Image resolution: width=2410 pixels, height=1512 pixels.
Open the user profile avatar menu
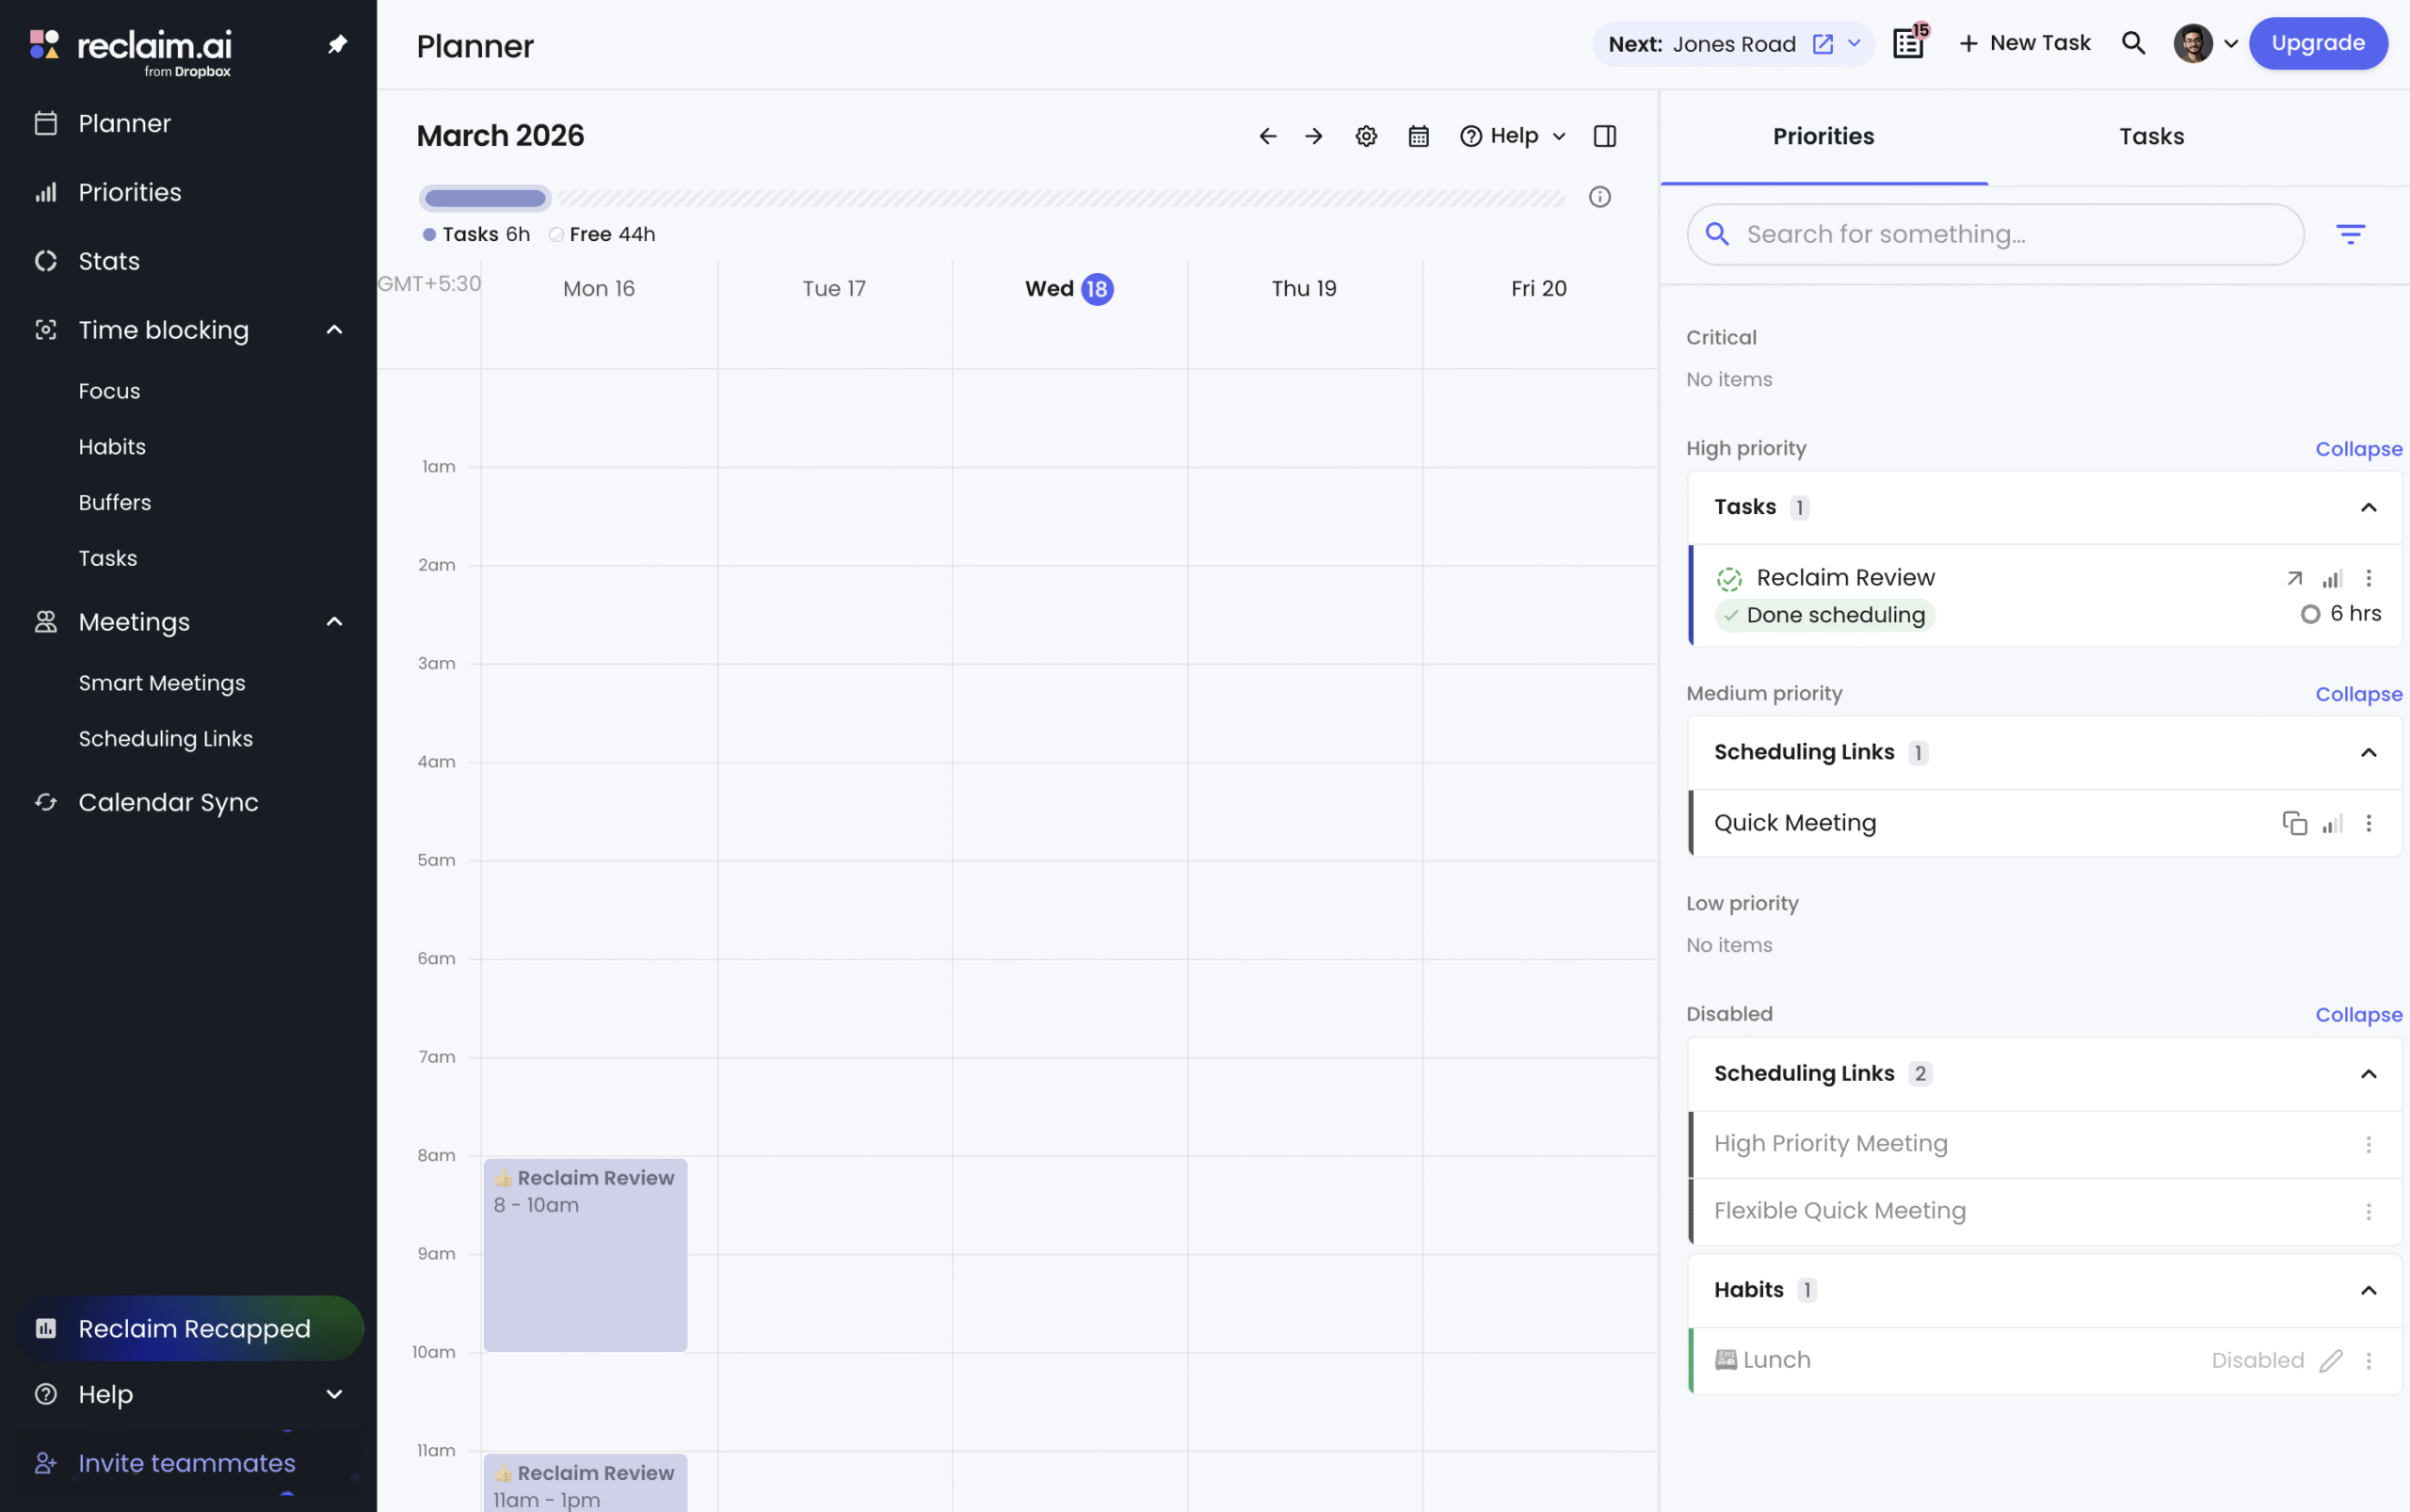2193,43
